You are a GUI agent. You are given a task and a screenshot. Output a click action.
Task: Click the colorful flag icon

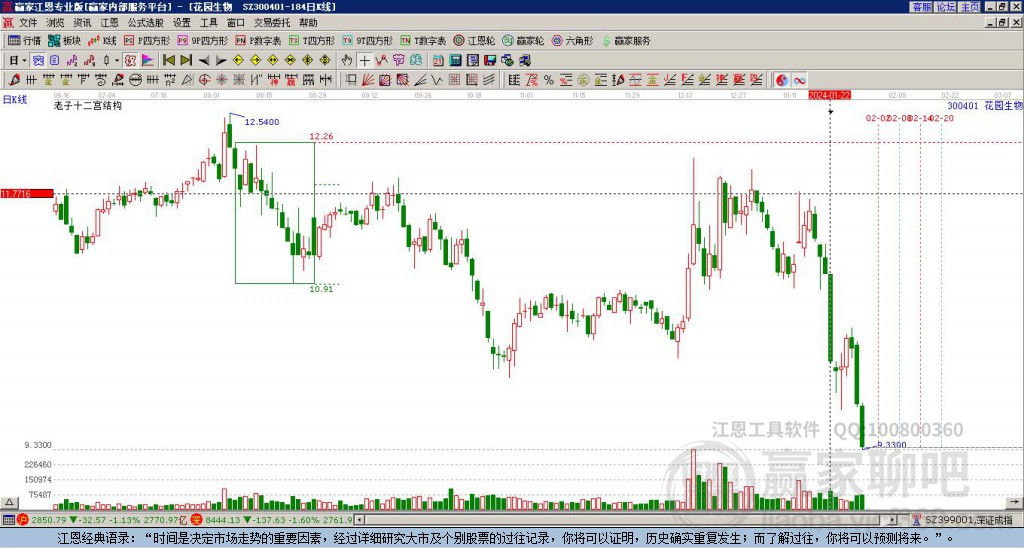point(148,61)
